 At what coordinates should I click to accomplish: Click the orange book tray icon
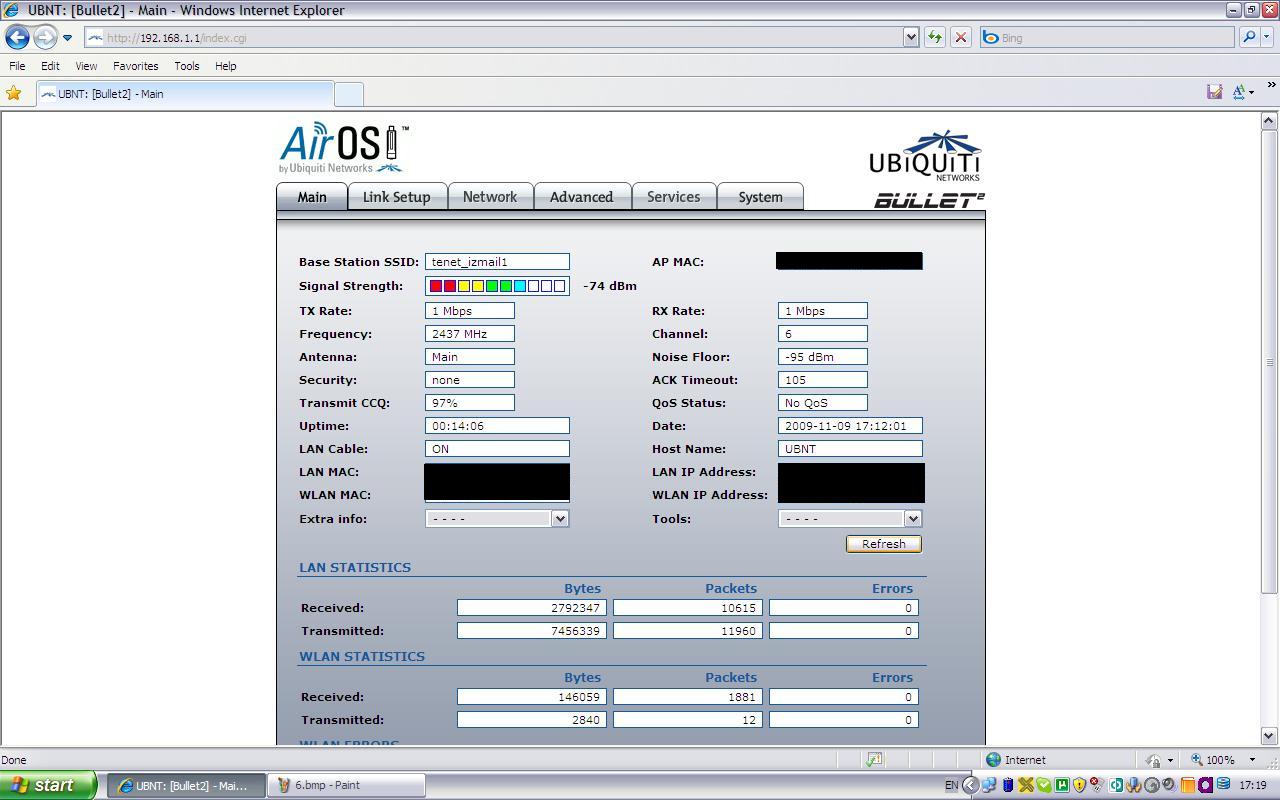click(1188, 785)
